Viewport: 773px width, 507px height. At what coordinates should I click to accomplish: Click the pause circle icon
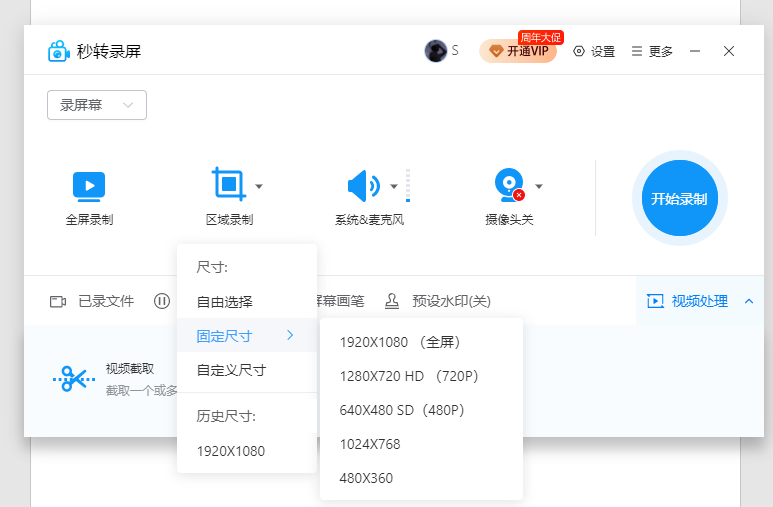pos(162,301)
